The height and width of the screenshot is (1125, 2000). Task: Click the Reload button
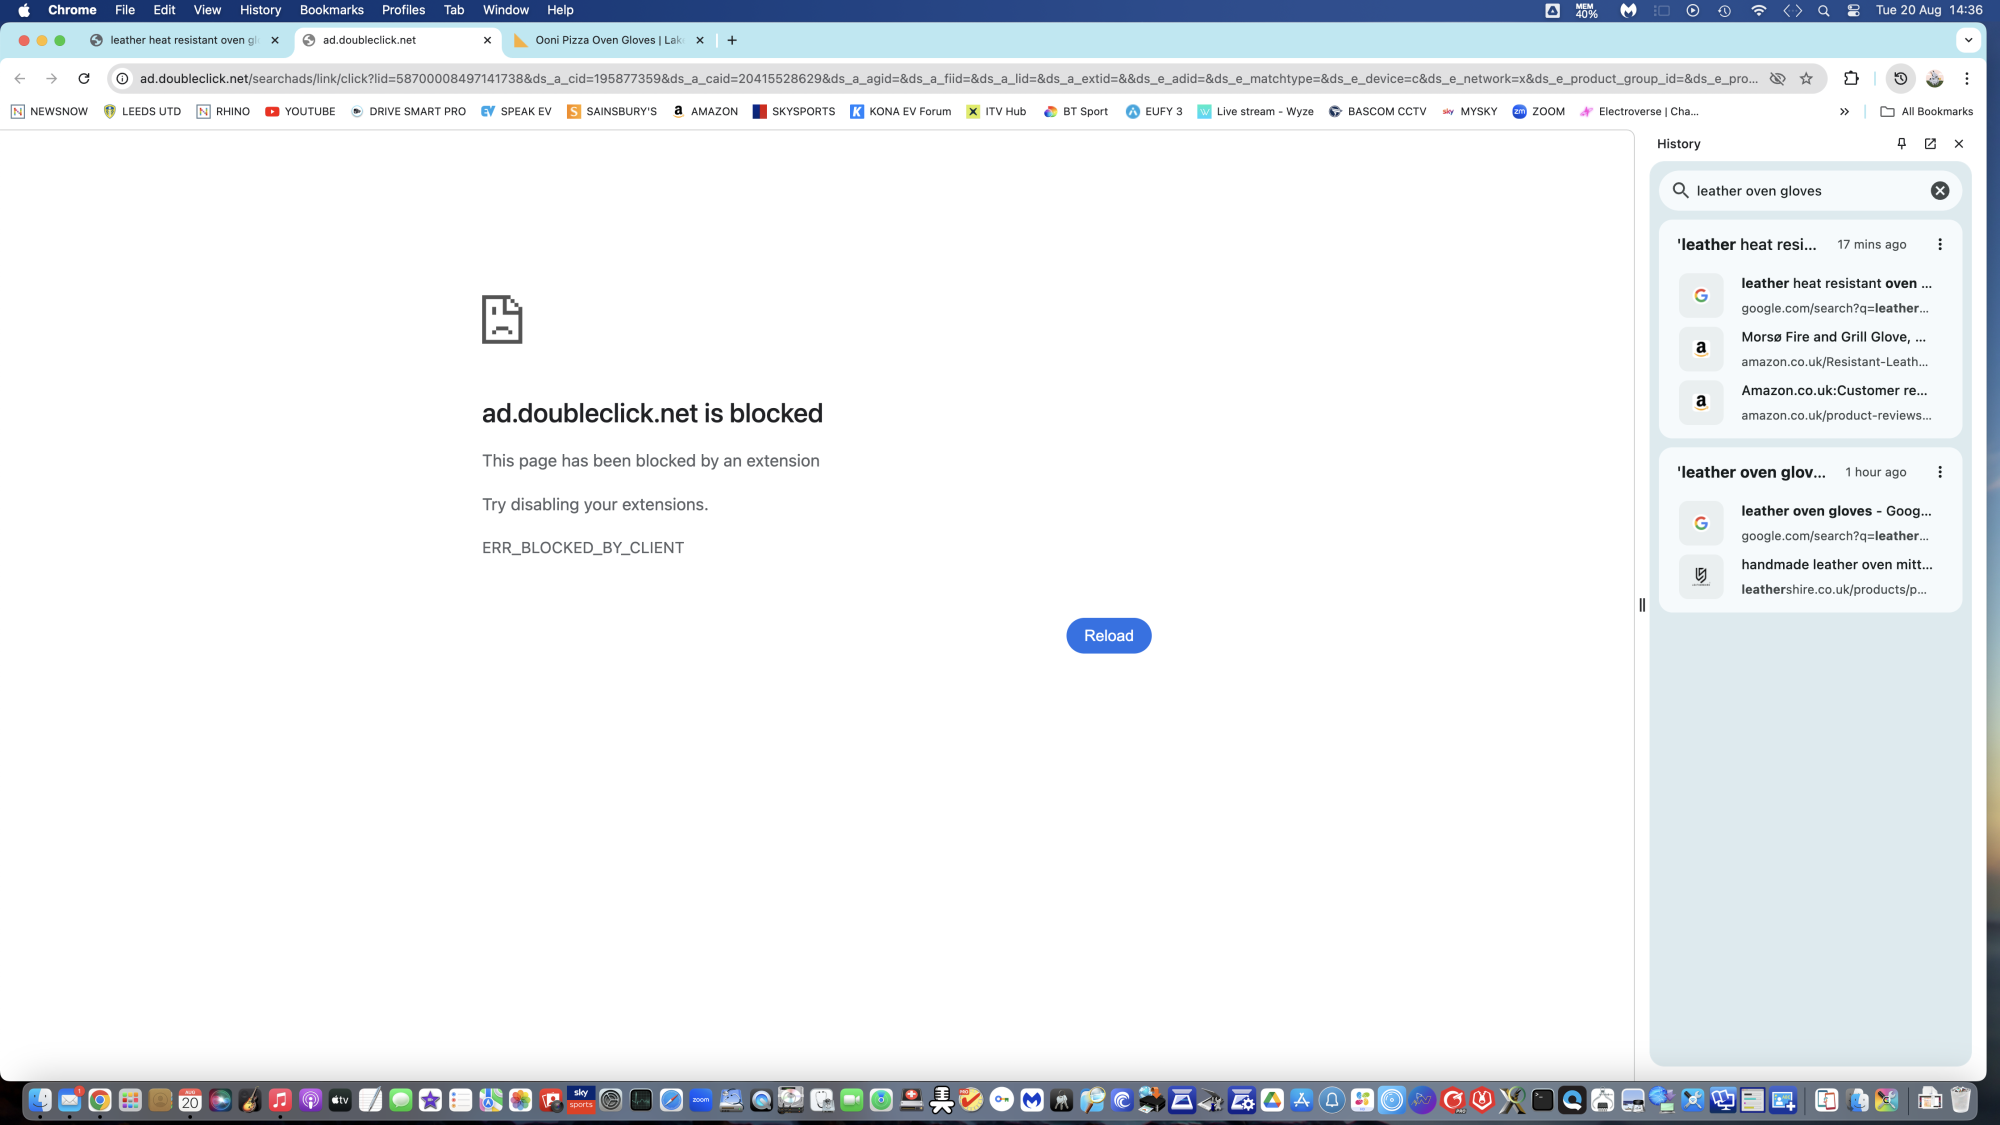pos(1108,635)
